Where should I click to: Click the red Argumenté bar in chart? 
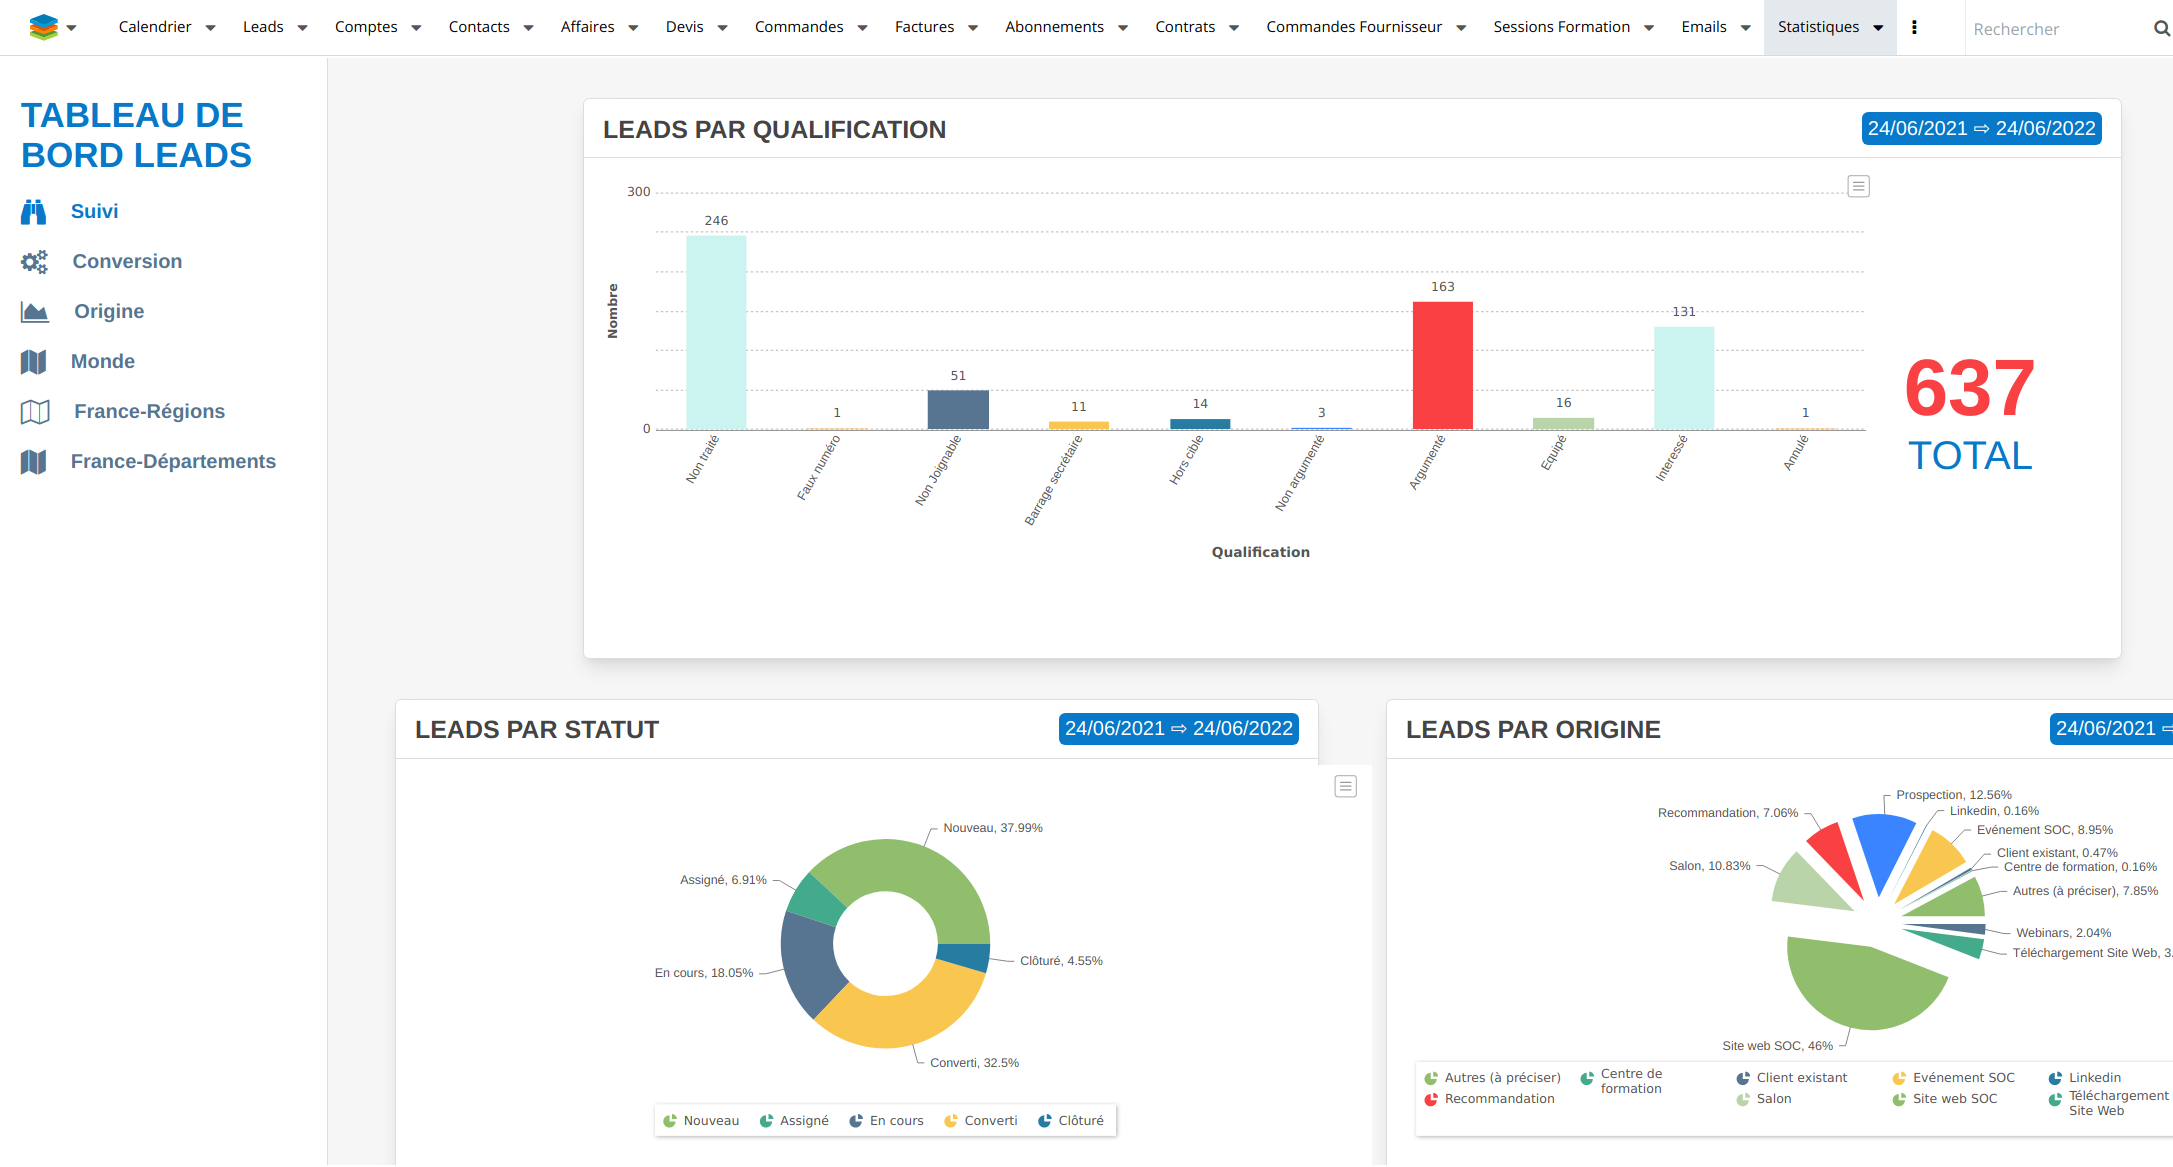click(x=1442, y=365)
